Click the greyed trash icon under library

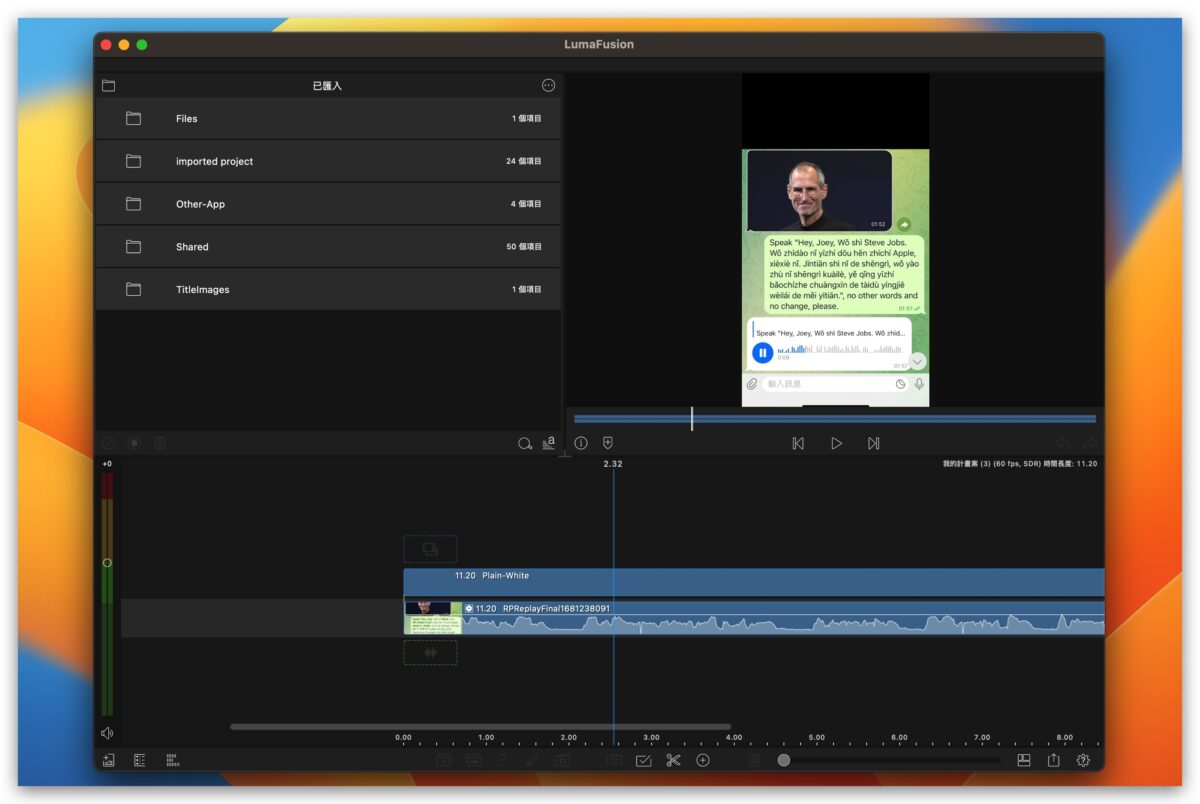pos(160,443)
